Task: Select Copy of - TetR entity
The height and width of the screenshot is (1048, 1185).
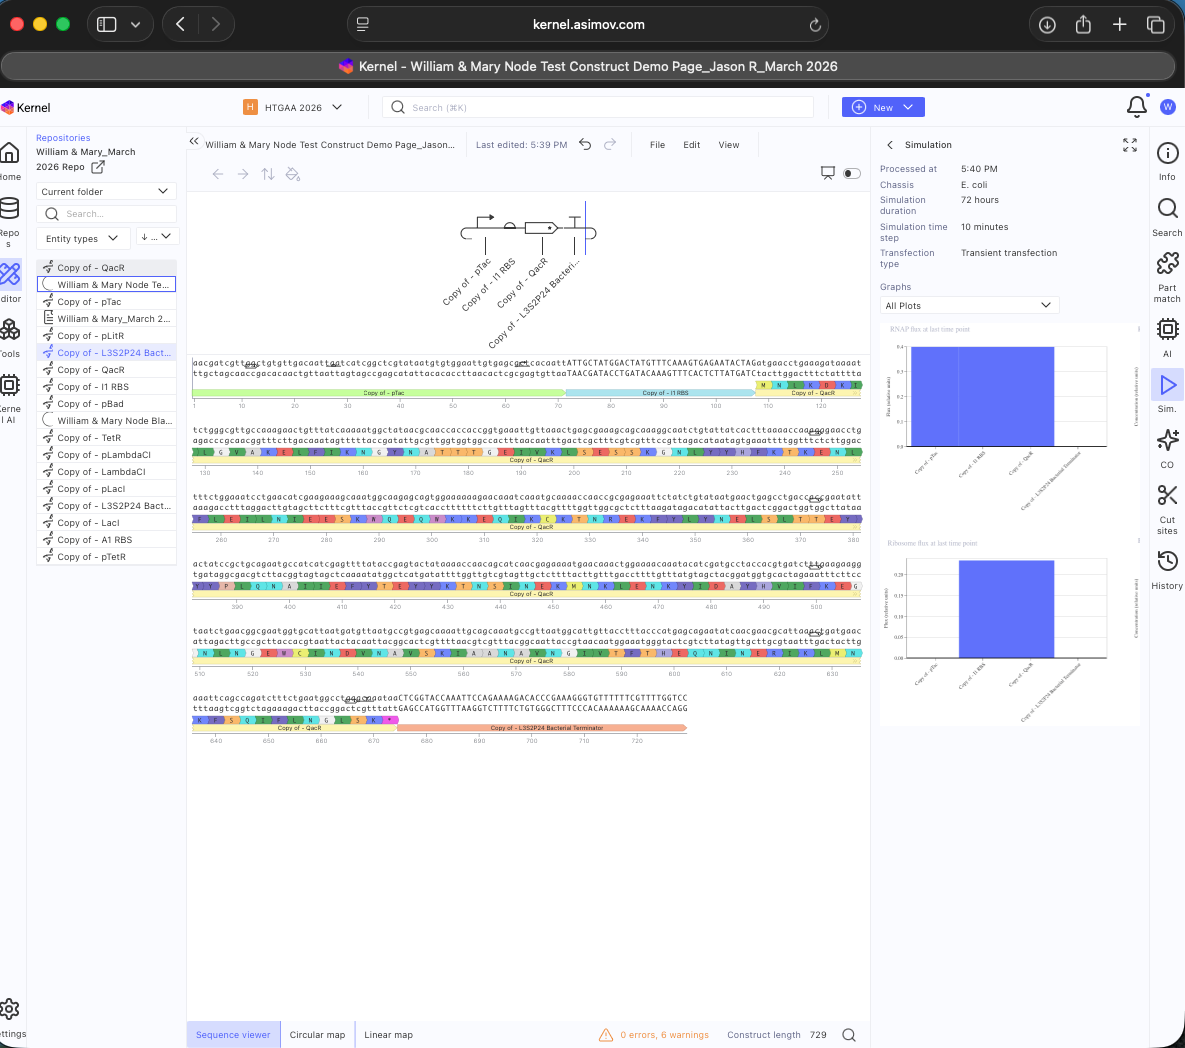Action: (107, 437)
